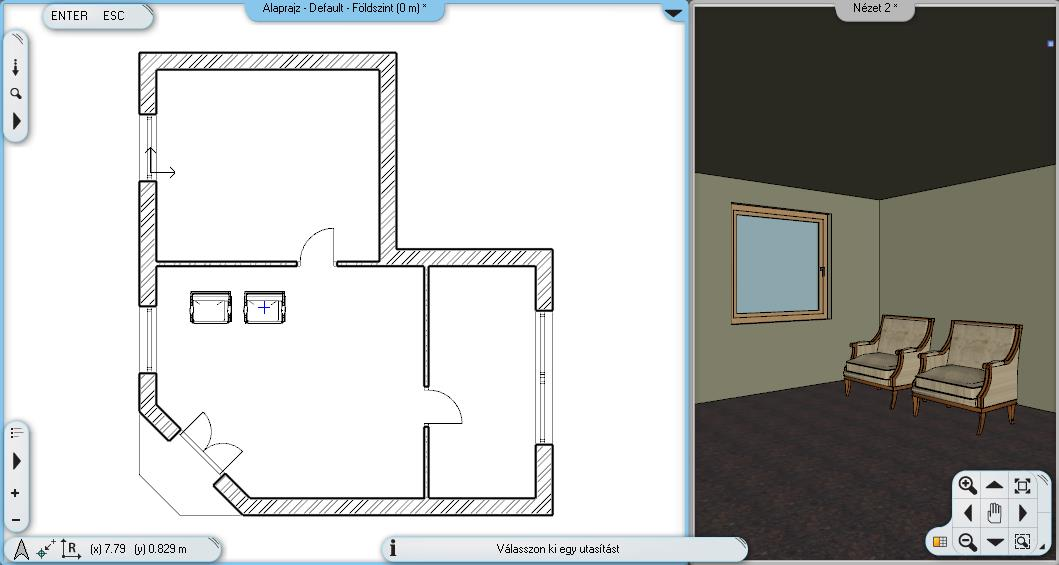Pan the 3D view left with left arrow

pyautogui.click(x=968, y=513)
